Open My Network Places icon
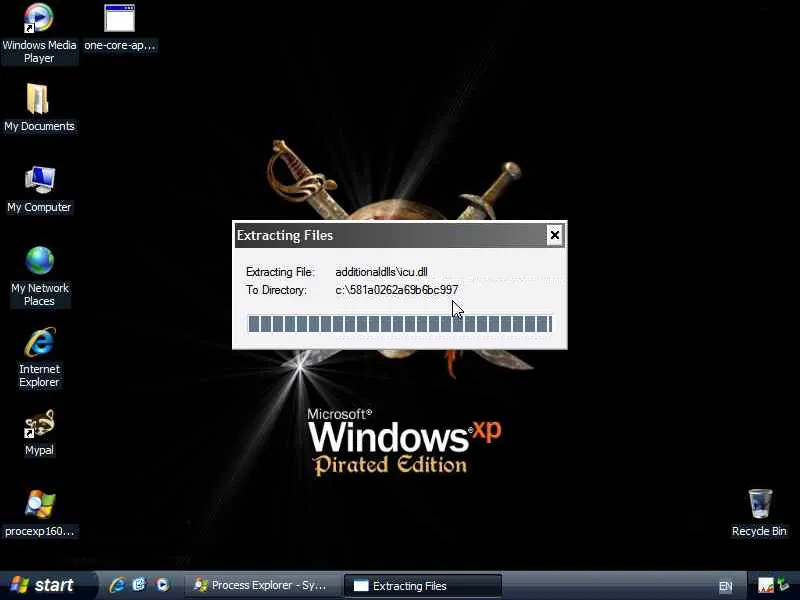The image size is (800, 600). 39,277
